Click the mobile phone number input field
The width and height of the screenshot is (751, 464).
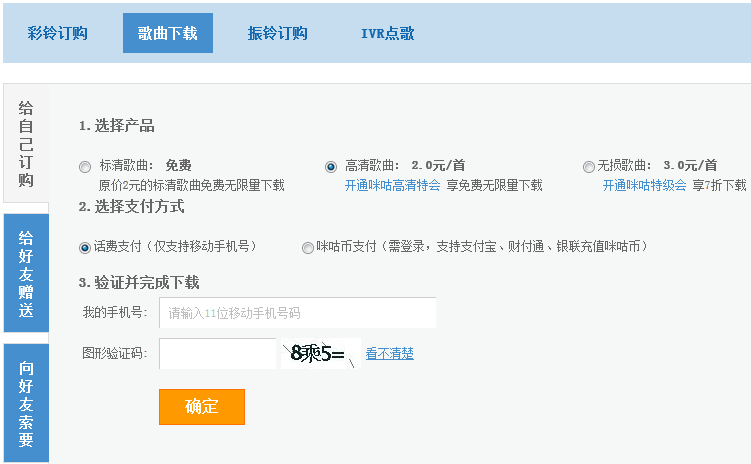[297, 313]
